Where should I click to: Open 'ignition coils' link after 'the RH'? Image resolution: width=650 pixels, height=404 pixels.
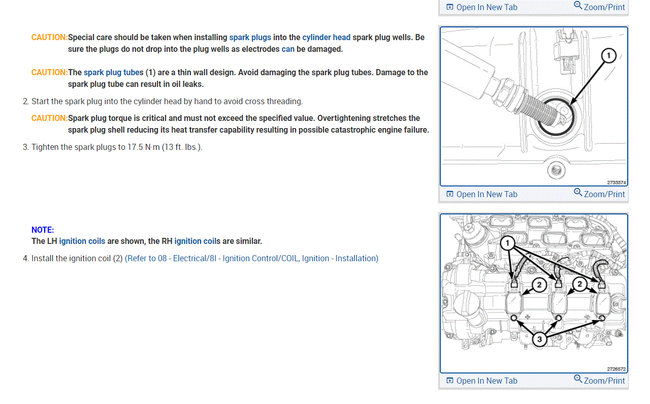[x=197, y=241]
